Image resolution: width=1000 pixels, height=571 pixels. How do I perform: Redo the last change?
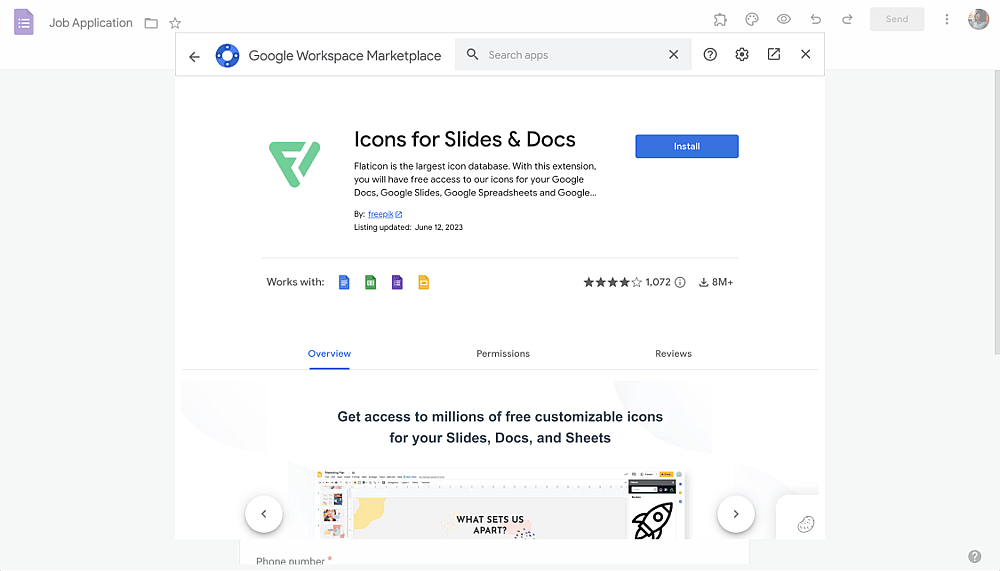pos(847,19)
